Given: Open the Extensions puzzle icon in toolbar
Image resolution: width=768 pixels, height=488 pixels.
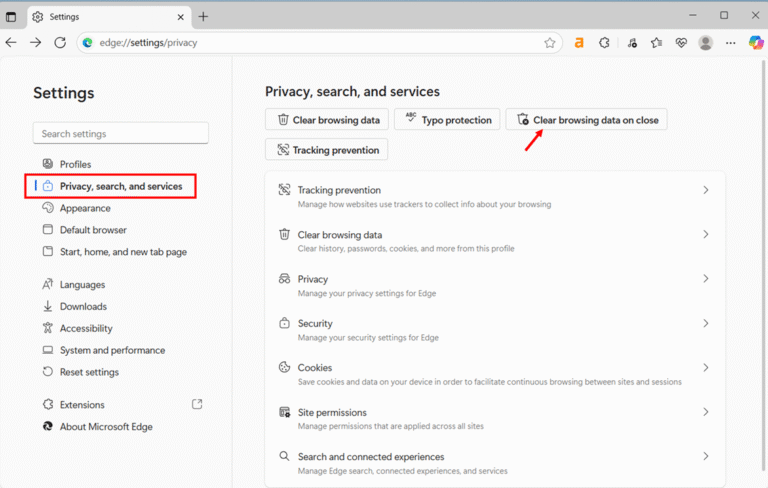Looking at the screenshot, I should coord(604,43).
